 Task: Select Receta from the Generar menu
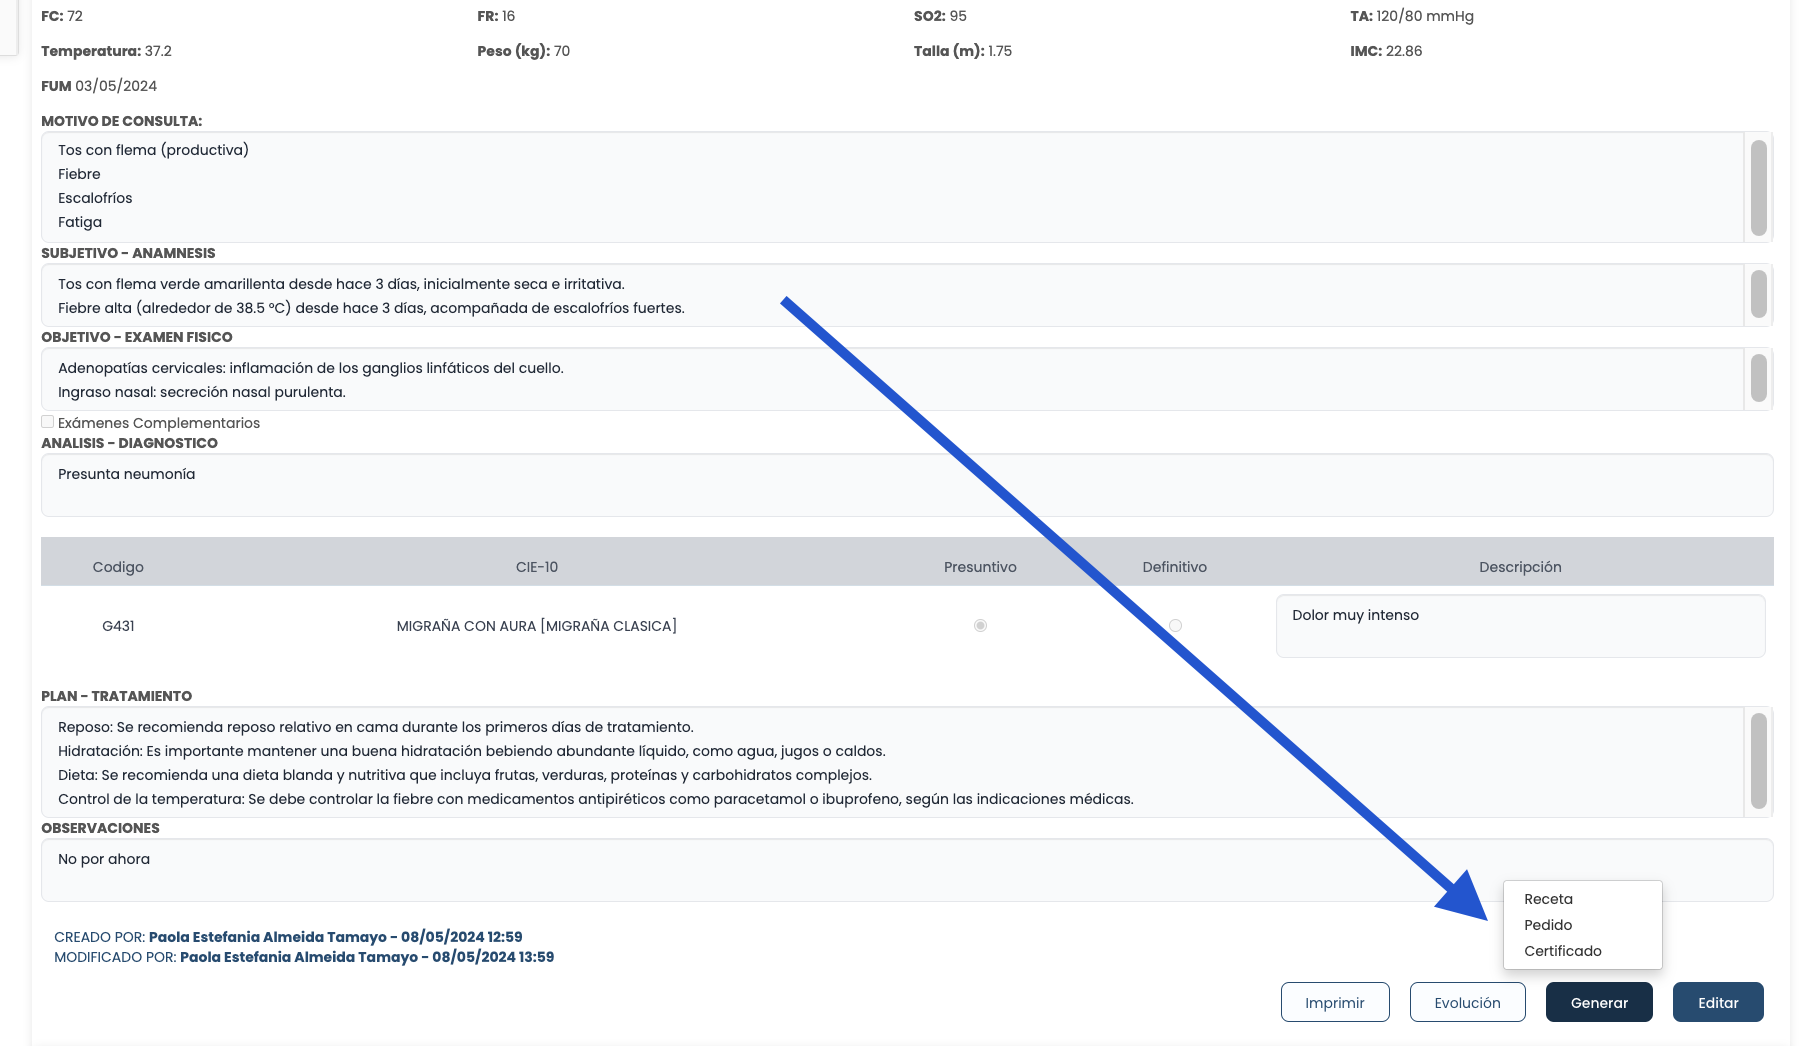[1548, 899]
